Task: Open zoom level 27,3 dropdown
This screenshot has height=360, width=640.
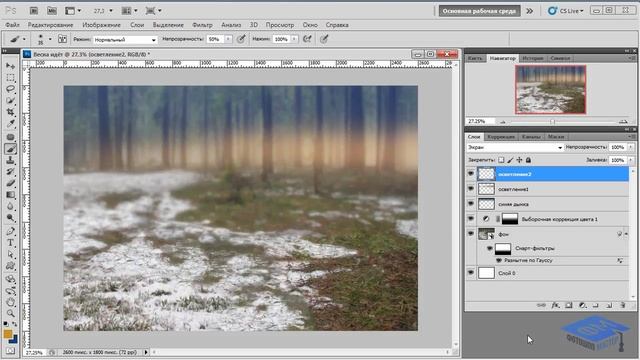Action: click(x=111, y=11)
